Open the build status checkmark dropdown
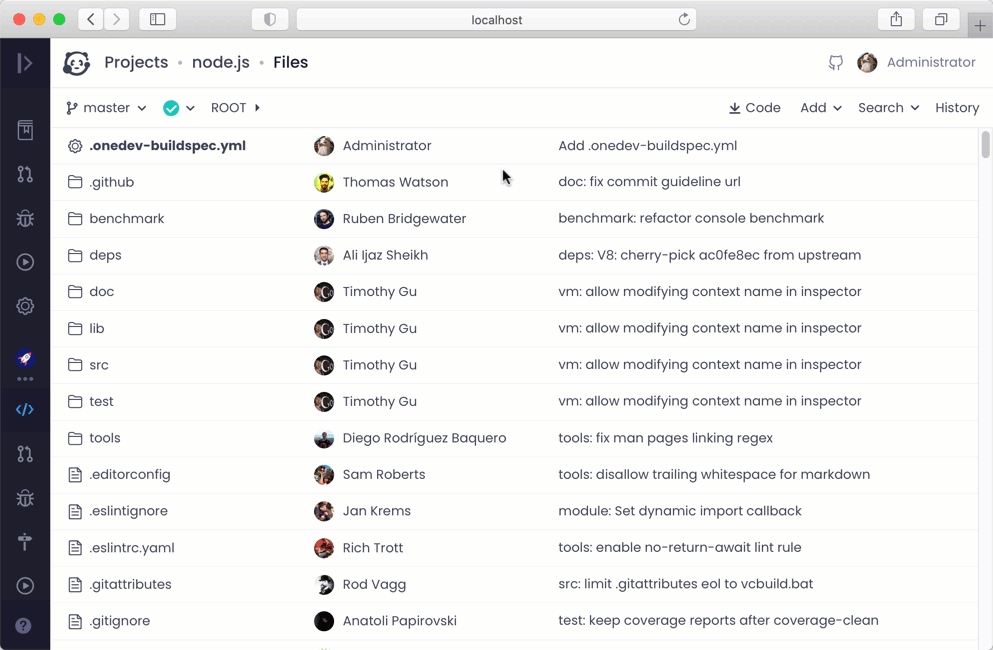This screenshot has height=650, width=993. [x=179, y=108]
